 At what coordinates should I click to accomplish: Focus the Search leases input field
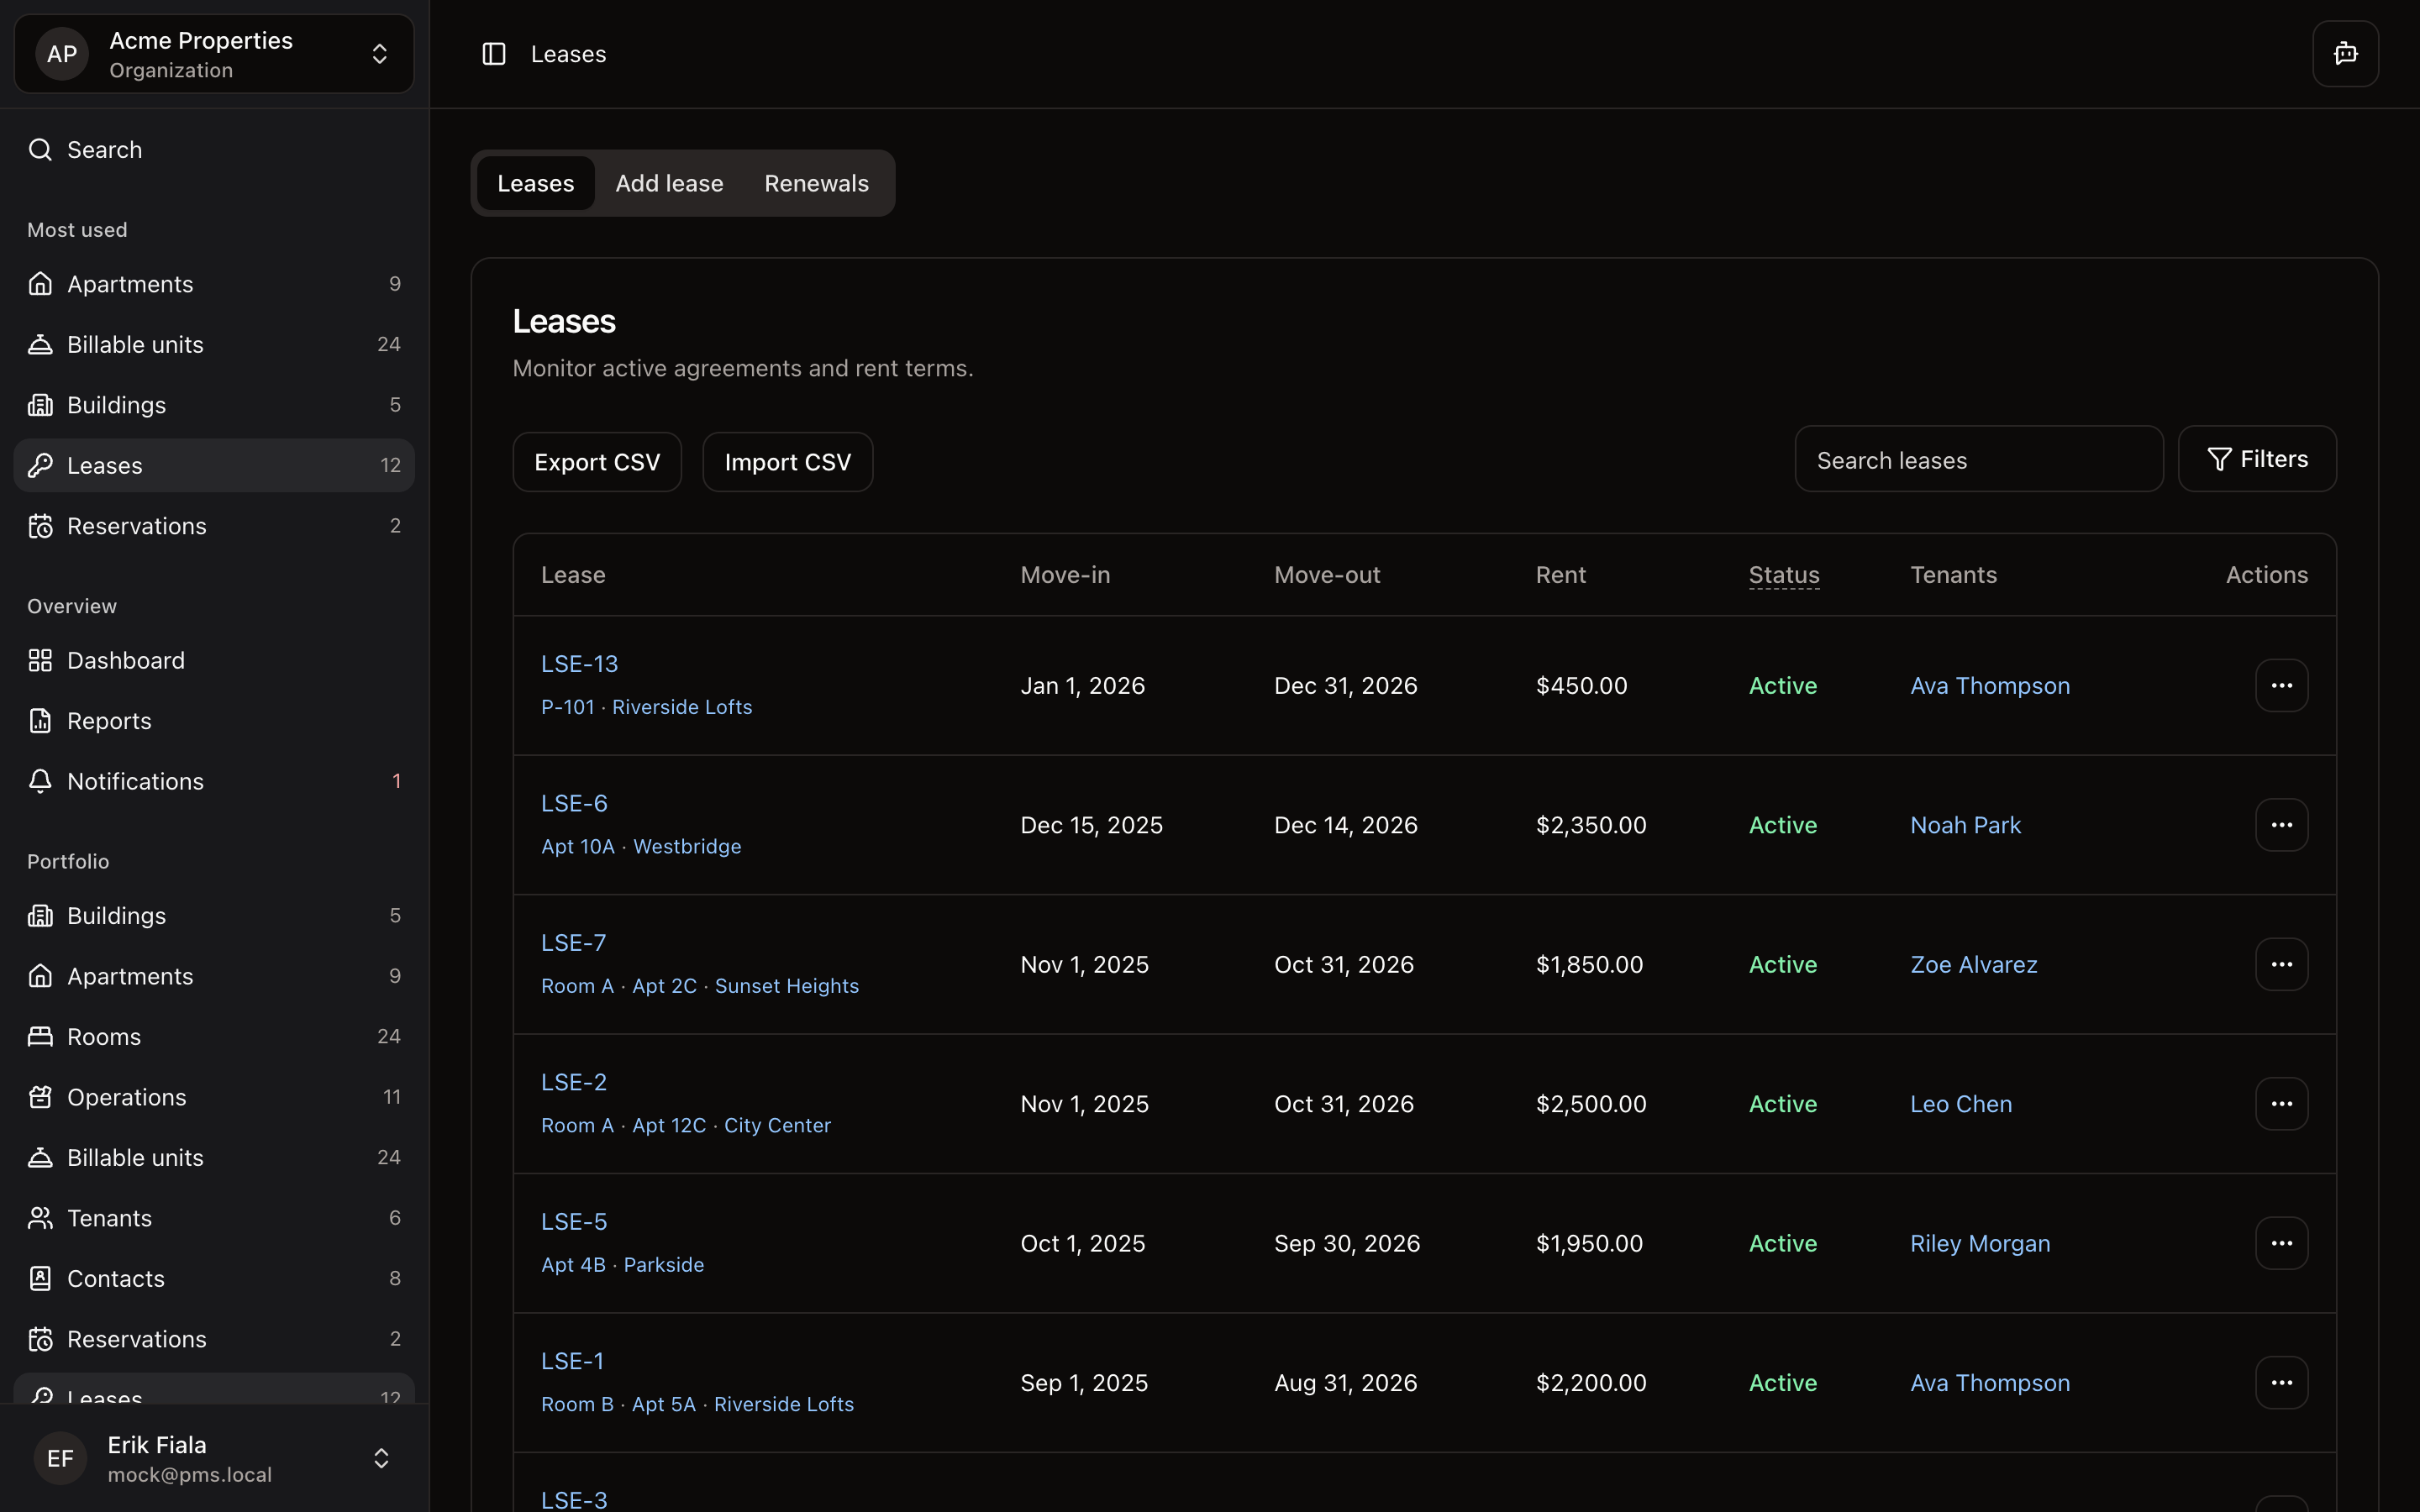(1978, 460)
